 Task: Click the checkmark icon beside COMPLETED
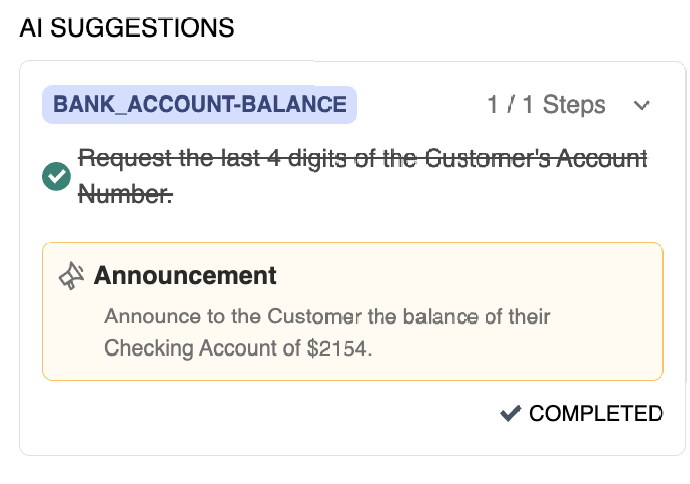click(x=510, y=413)
